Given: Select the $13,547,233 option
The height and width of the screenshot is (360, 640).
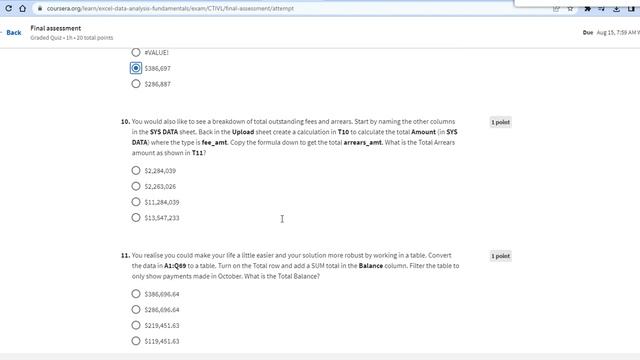Looking at the screenshot, I should (x=136, y=218).
